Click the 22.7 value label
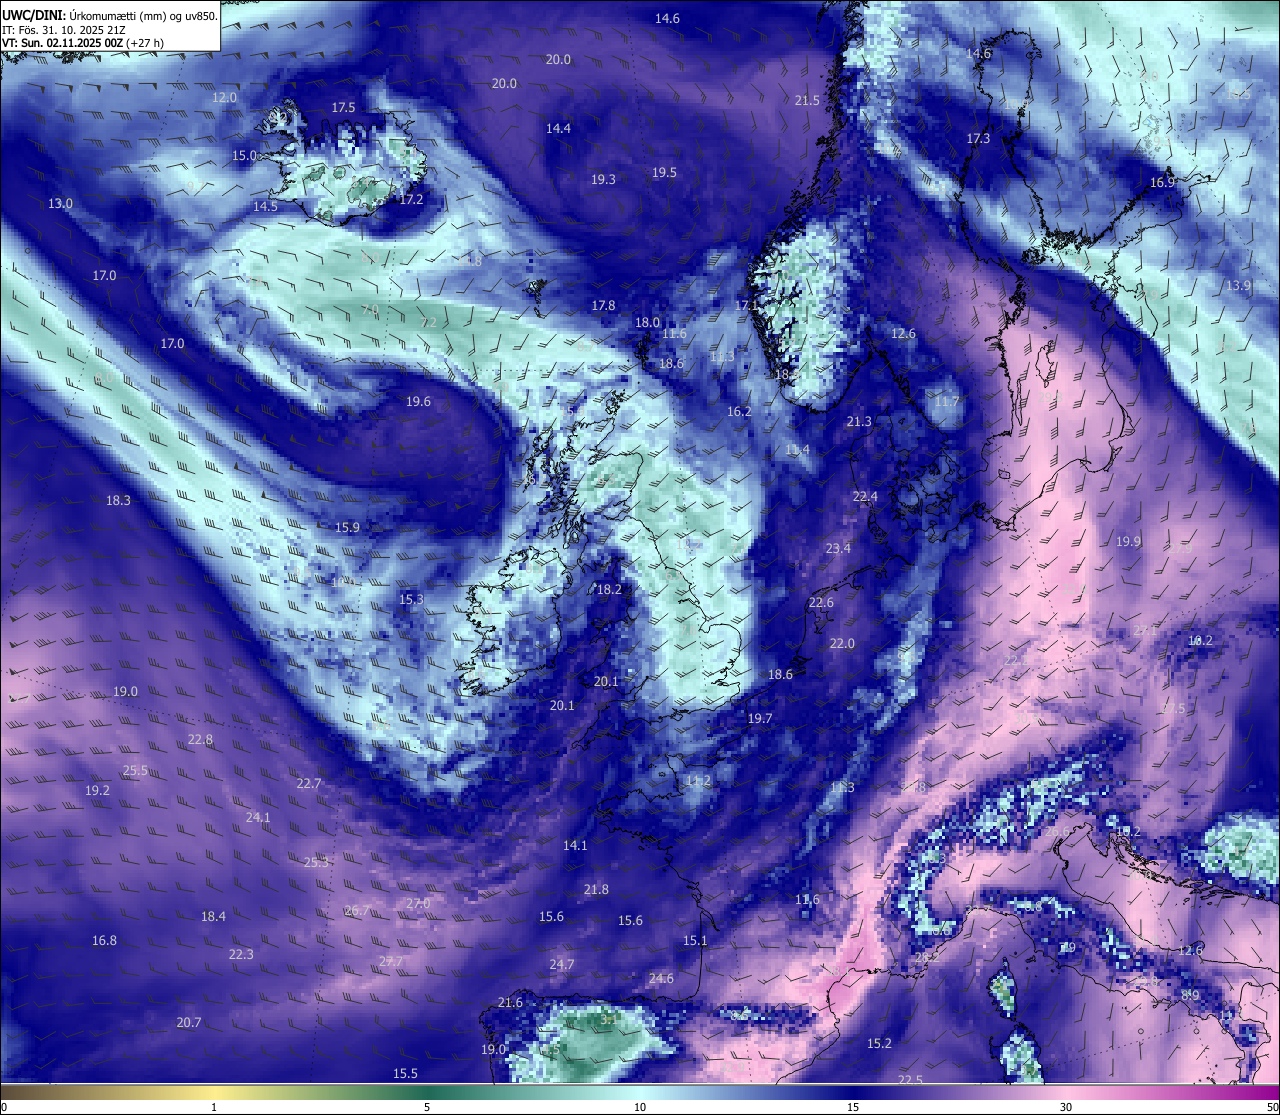The image size is (1280, 1115). (x=309, y=784)
